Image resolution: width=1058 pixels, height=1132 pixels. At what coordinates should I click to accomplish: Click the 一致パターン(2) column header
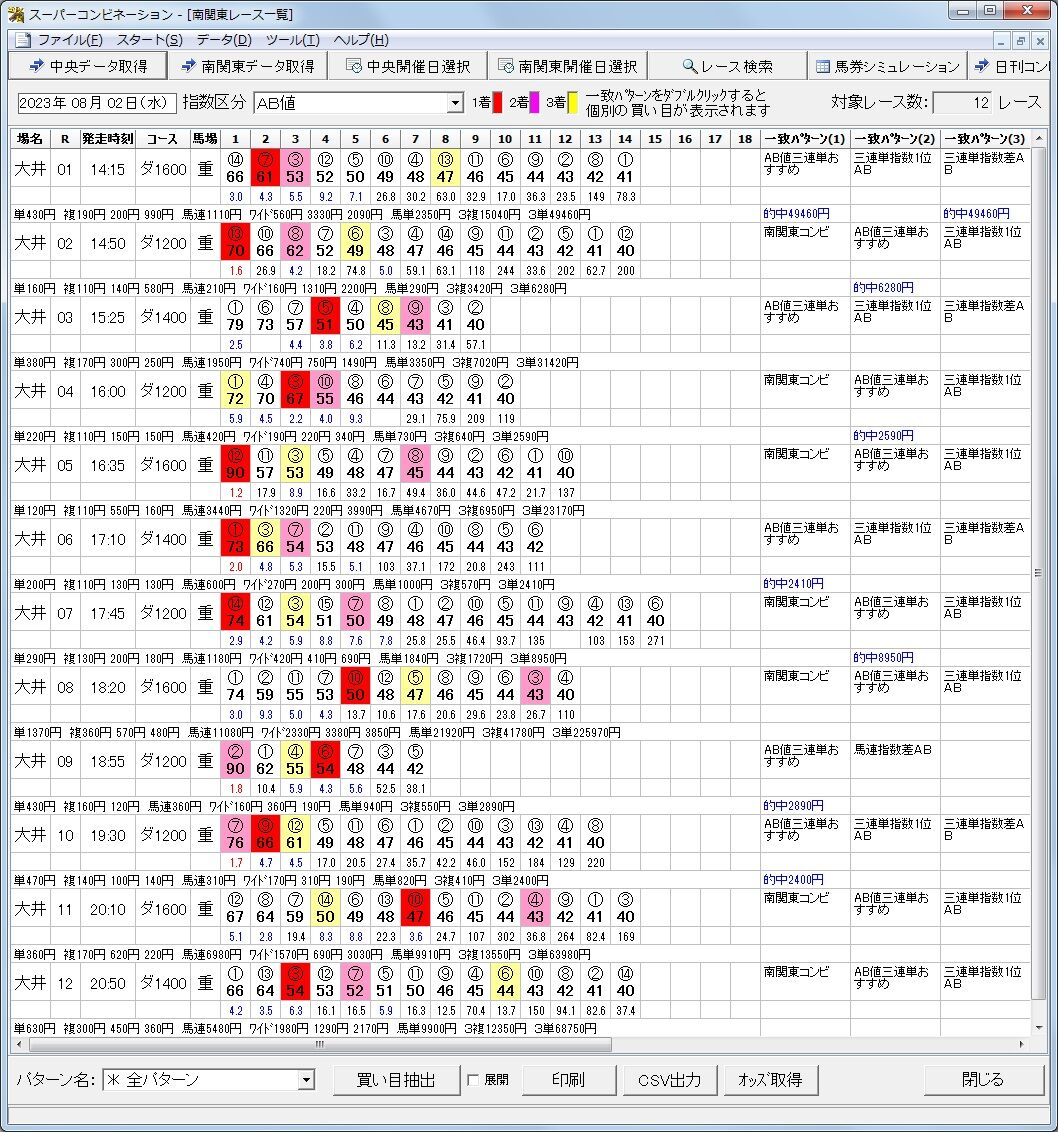896,139
